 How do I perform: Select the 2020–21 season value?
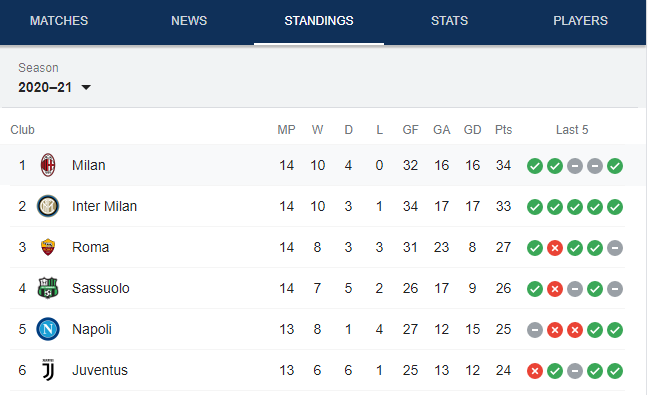click(x=45, y=87)
